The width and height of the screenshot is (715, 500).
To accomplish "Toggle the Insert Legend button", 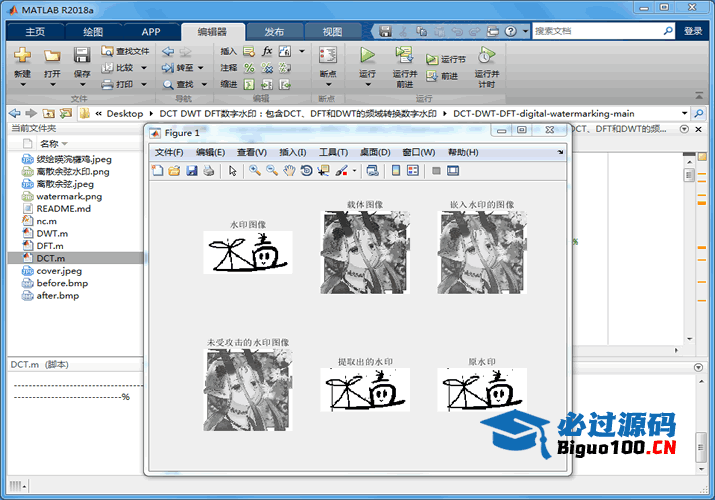I will (x=412, y=171).
